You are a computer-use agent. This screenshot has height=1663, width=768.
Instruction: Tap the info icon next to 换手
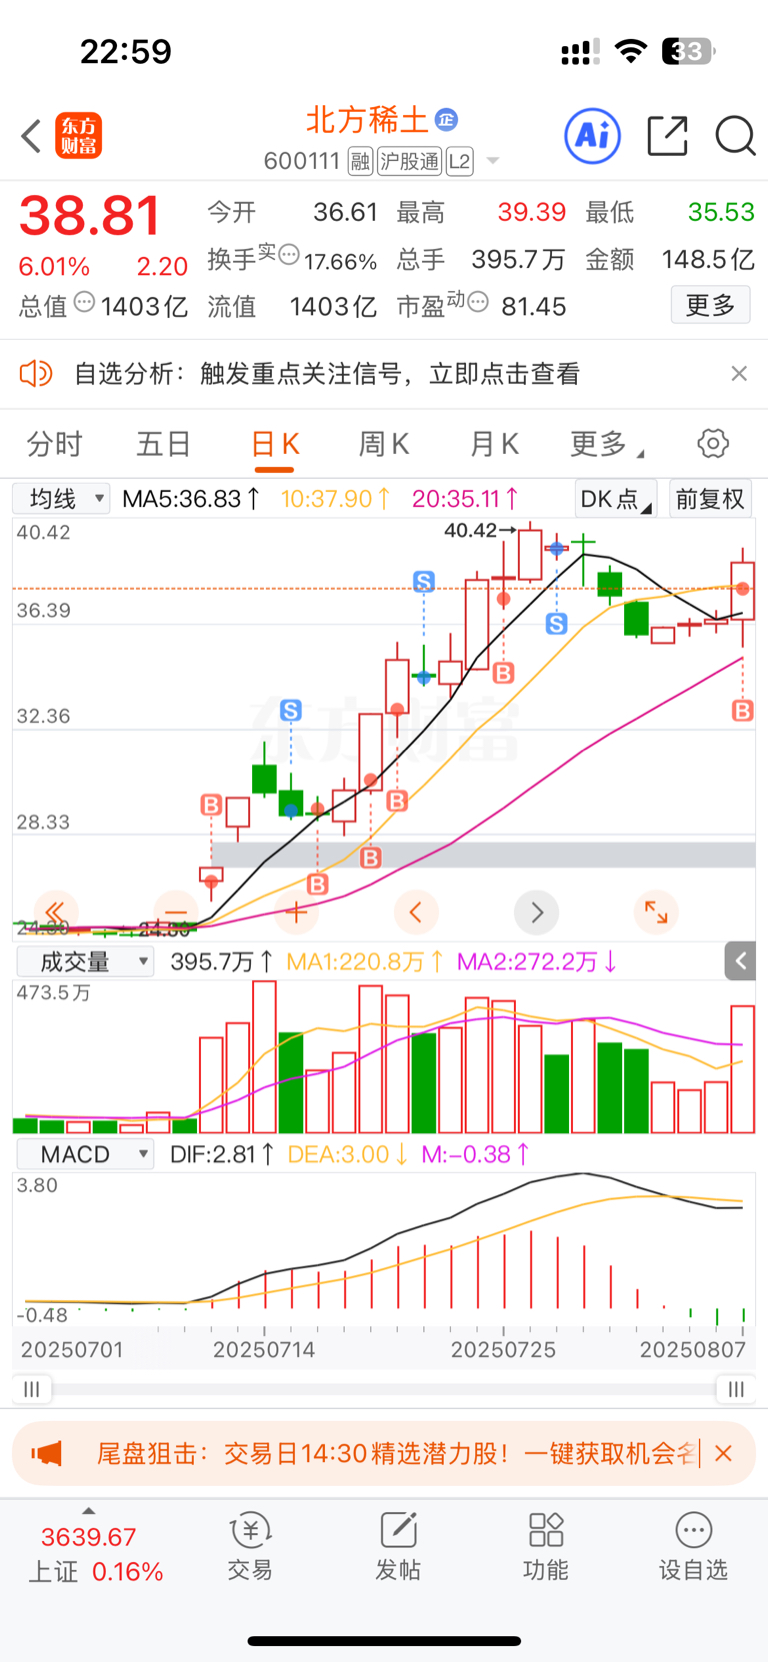point(288,254)
